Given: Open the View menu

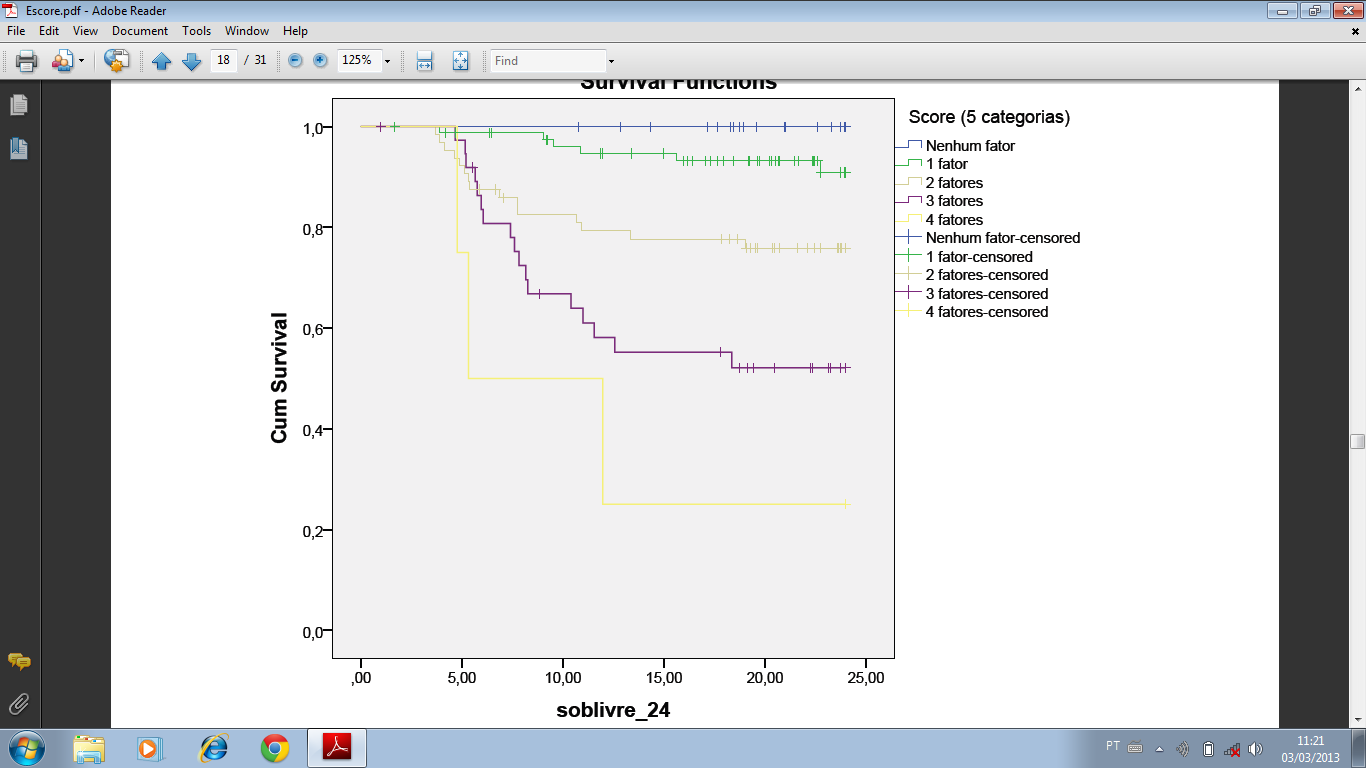Looking at the screenshot, I should (x=85, y=31).
